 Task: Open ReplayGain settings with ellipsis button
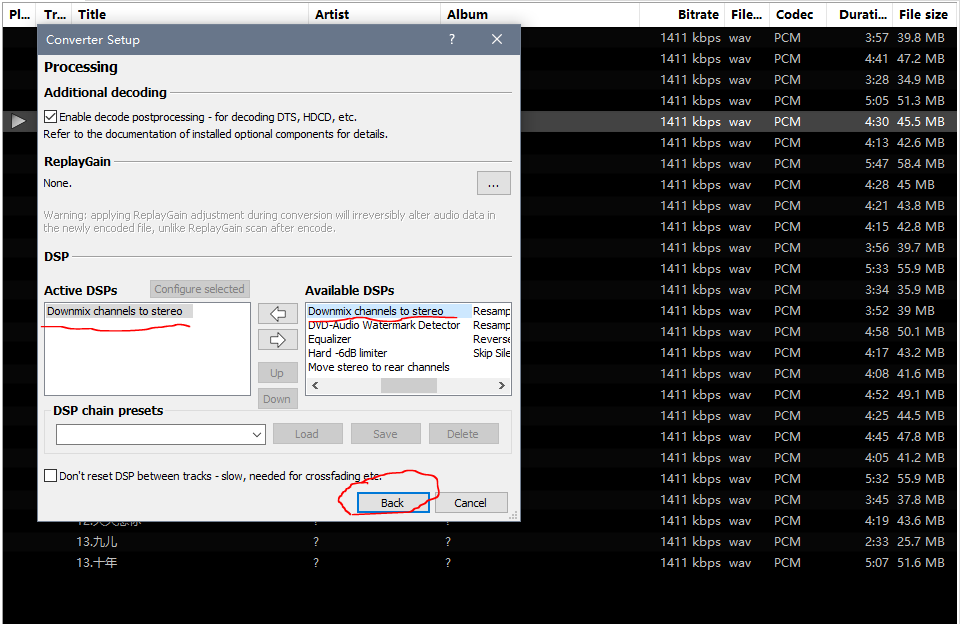pyautogui.click(x=493, y=183)
